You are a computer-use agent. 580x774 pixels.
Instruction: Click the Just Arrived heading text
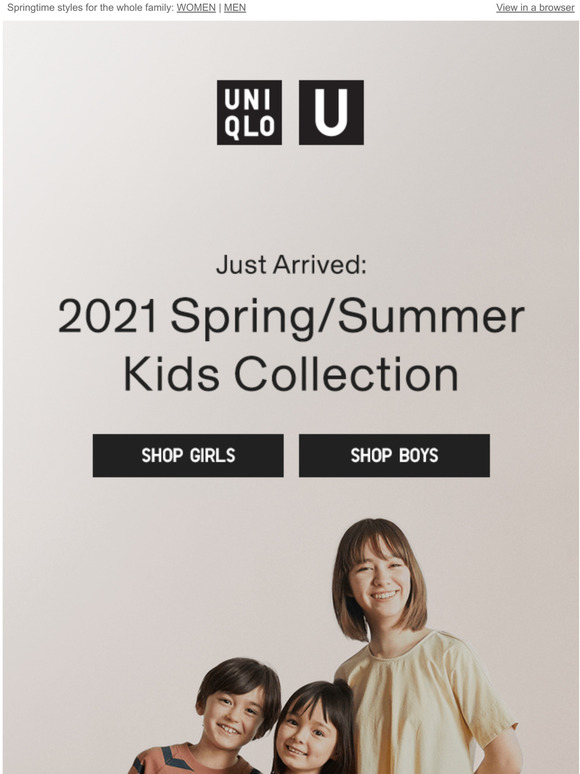coord(291,265)
